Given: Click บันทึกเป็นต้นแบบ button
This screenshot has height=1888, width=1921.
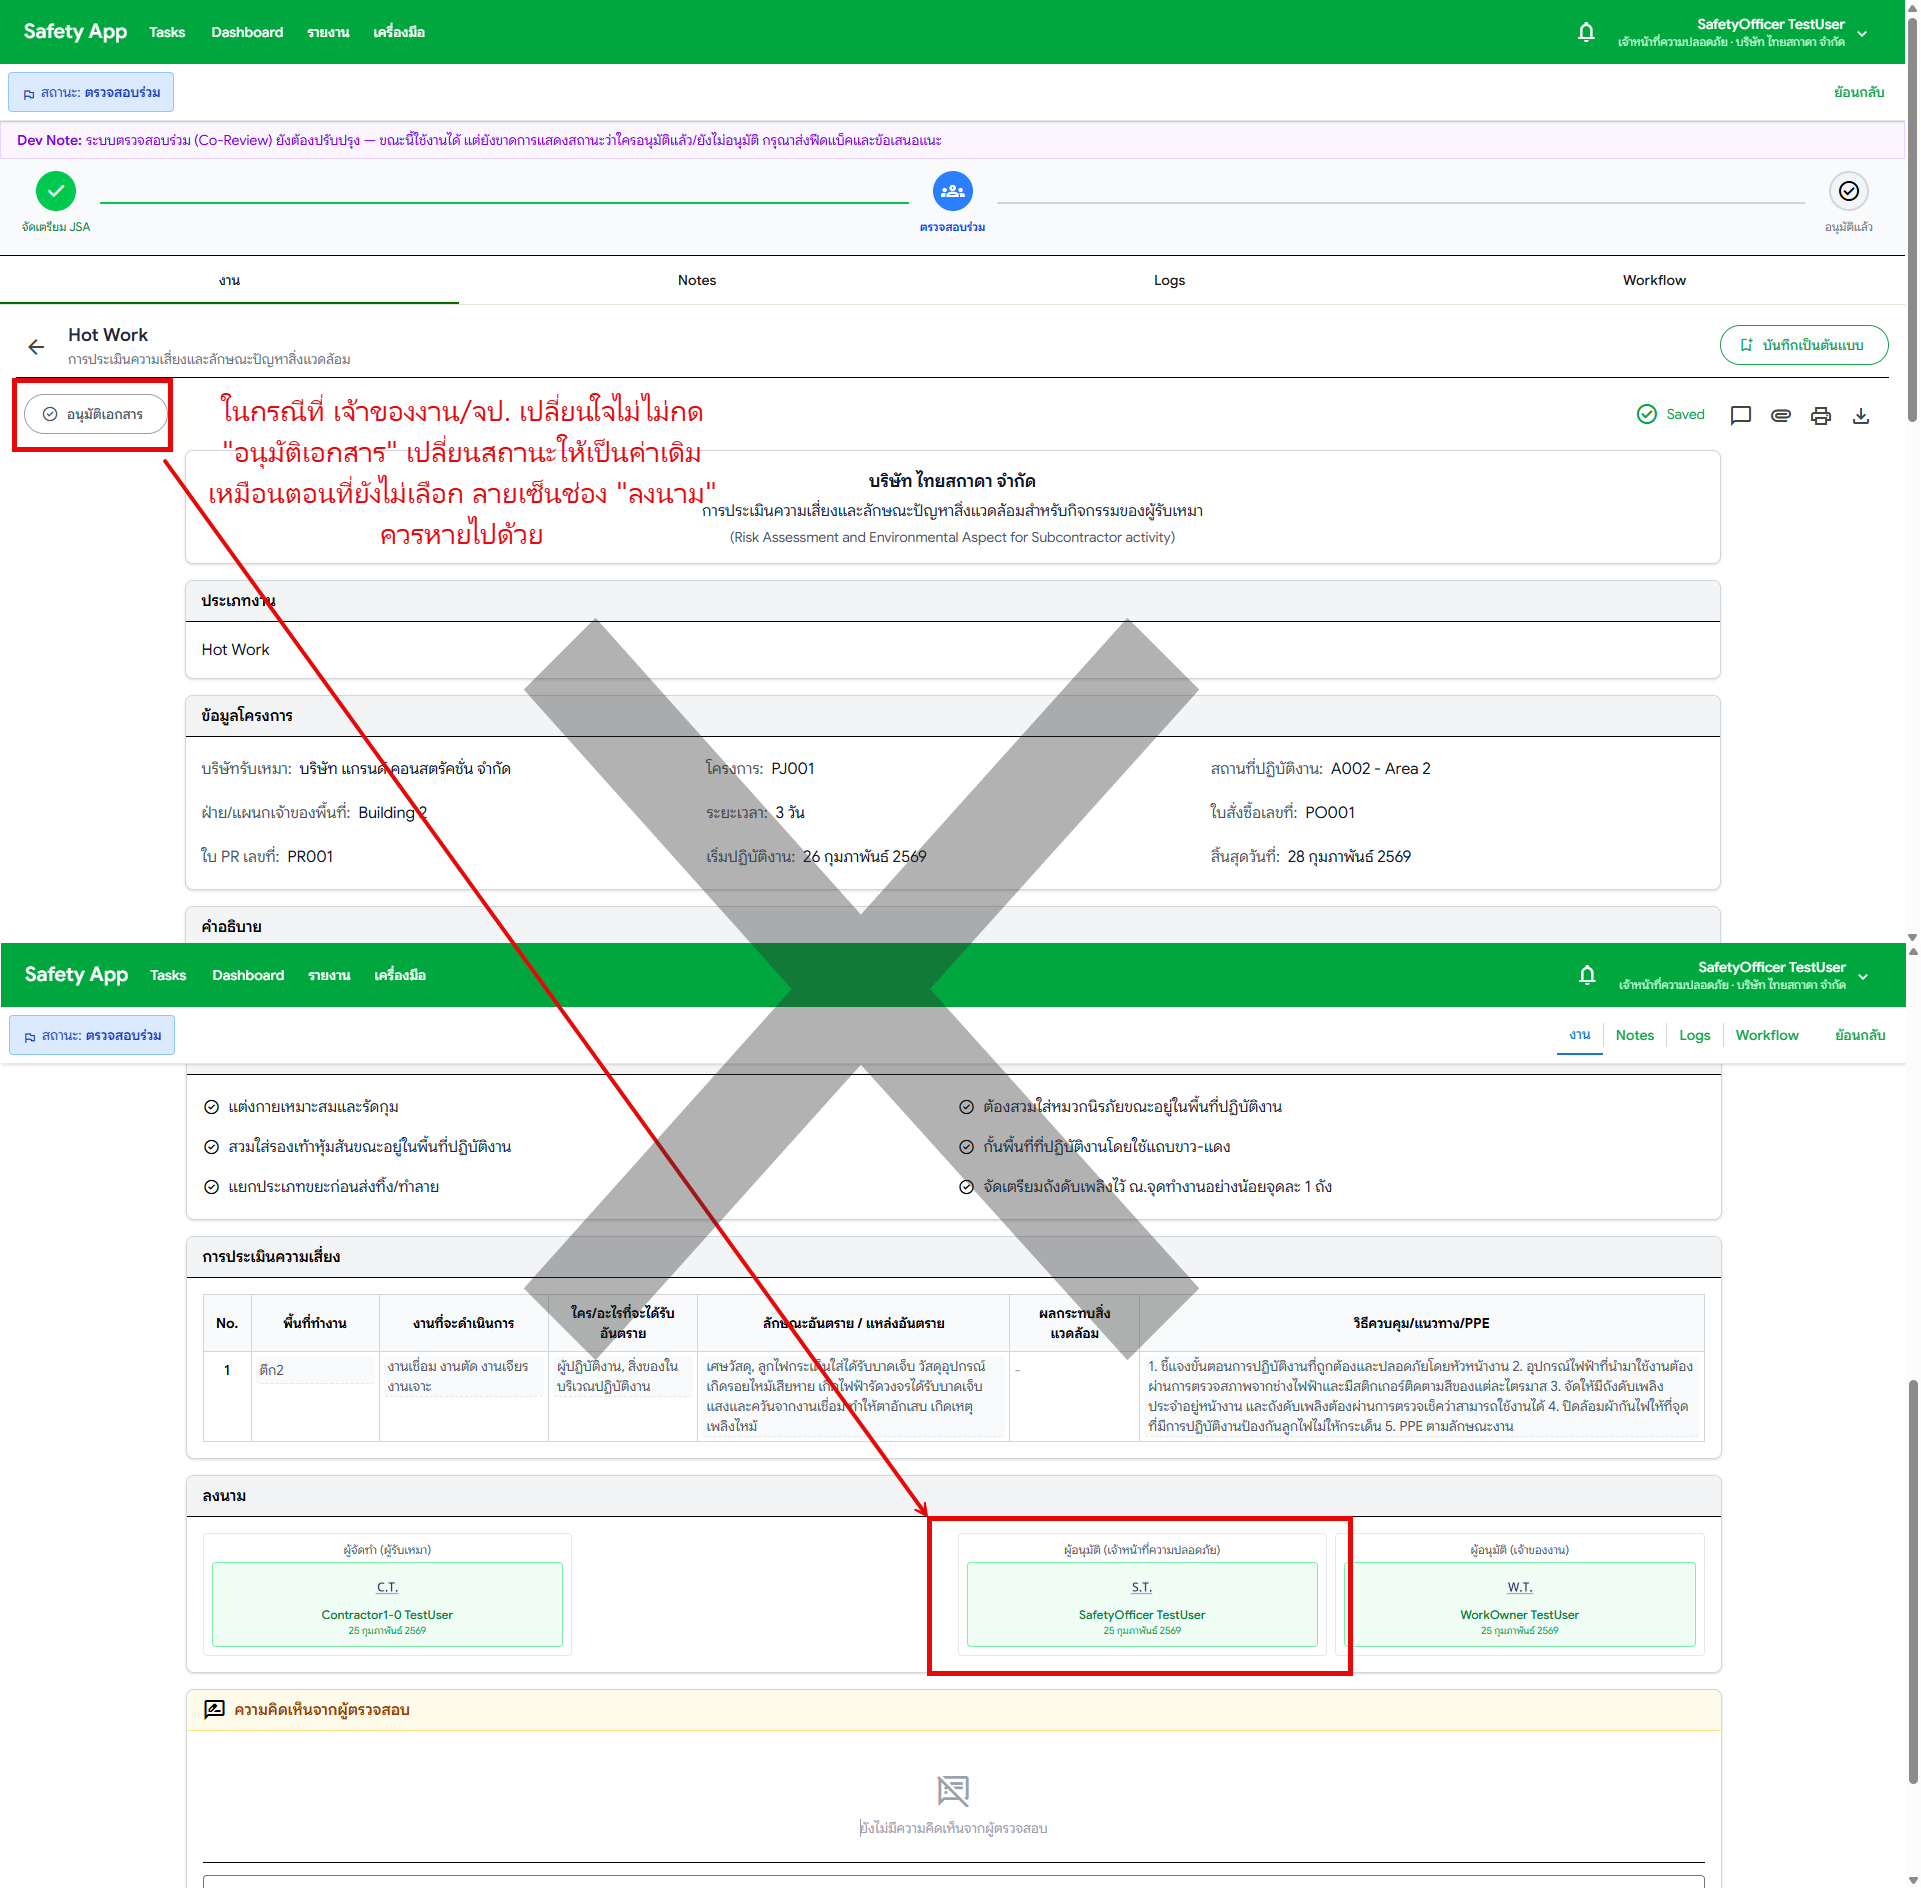Looking at the screenshot, I should [1803, 345].
